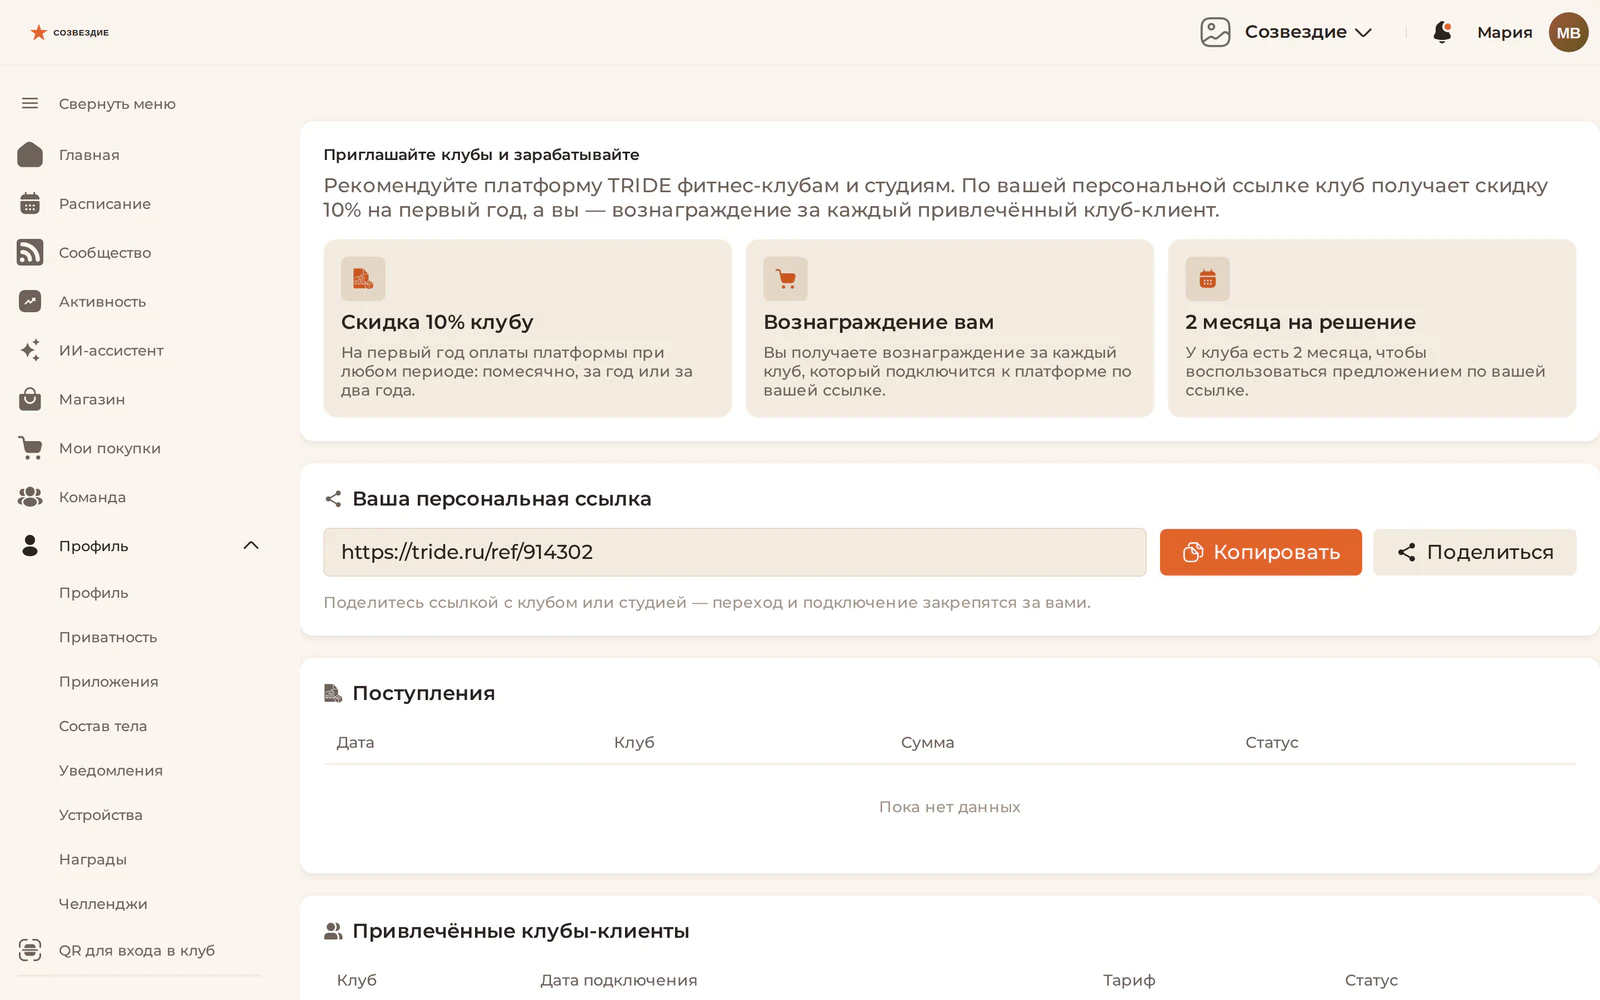Open the Главная home icon
The image size is (1600, 1000).
pyautogui.click(x=30, y=154)
